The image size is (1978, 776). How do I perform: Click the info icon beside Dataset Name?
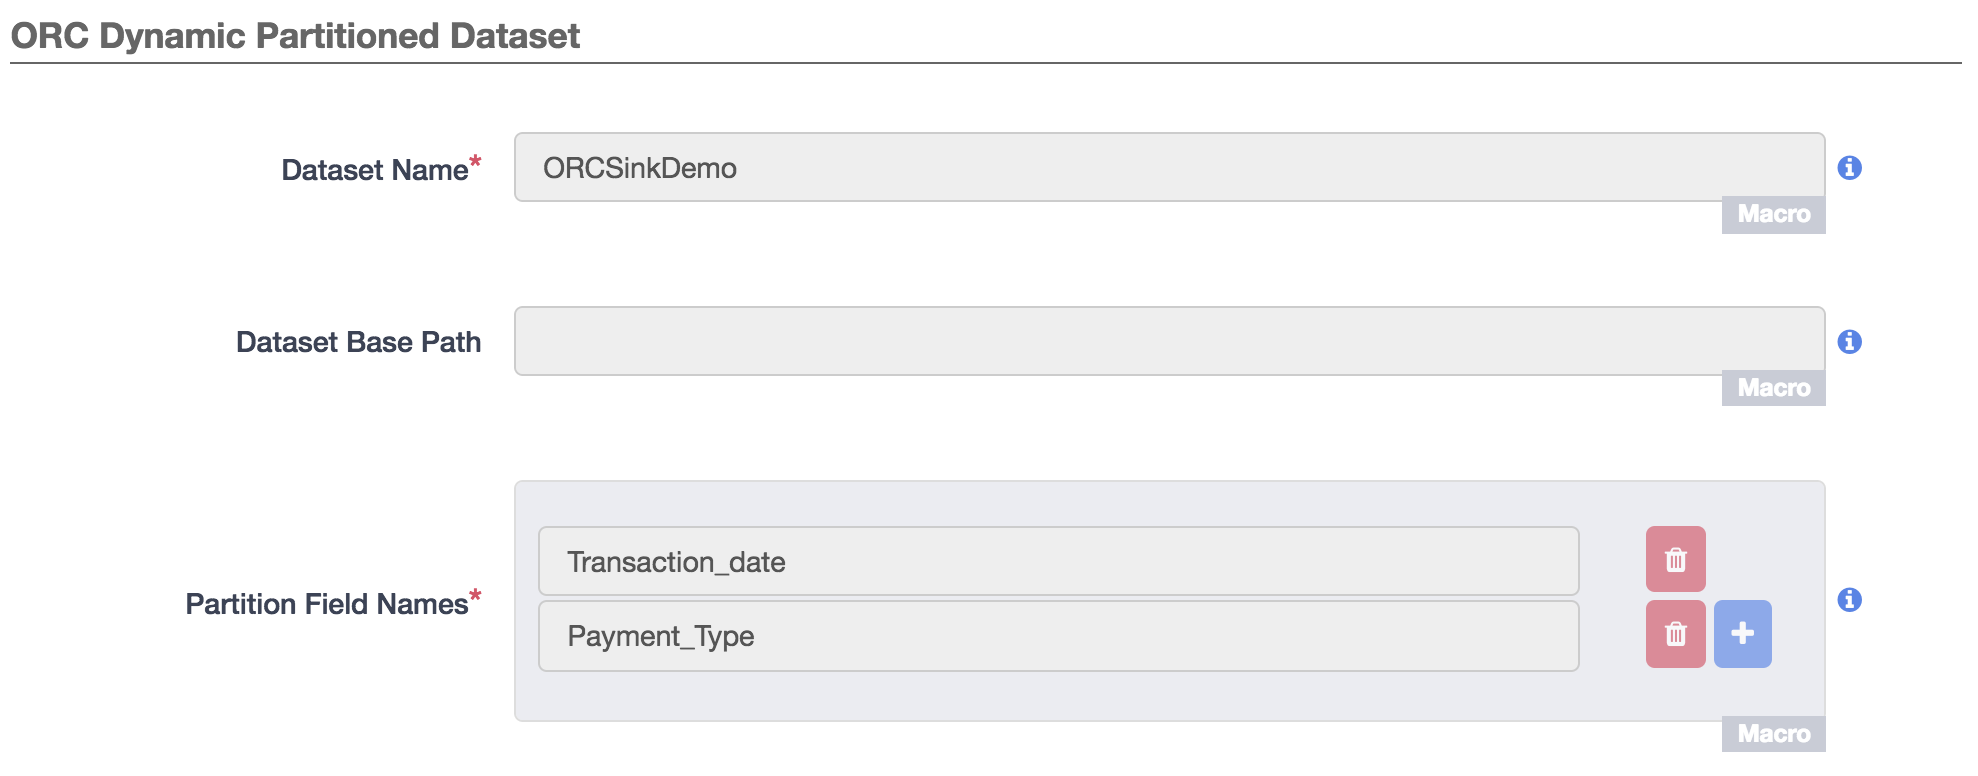[x=1849, y=168]
